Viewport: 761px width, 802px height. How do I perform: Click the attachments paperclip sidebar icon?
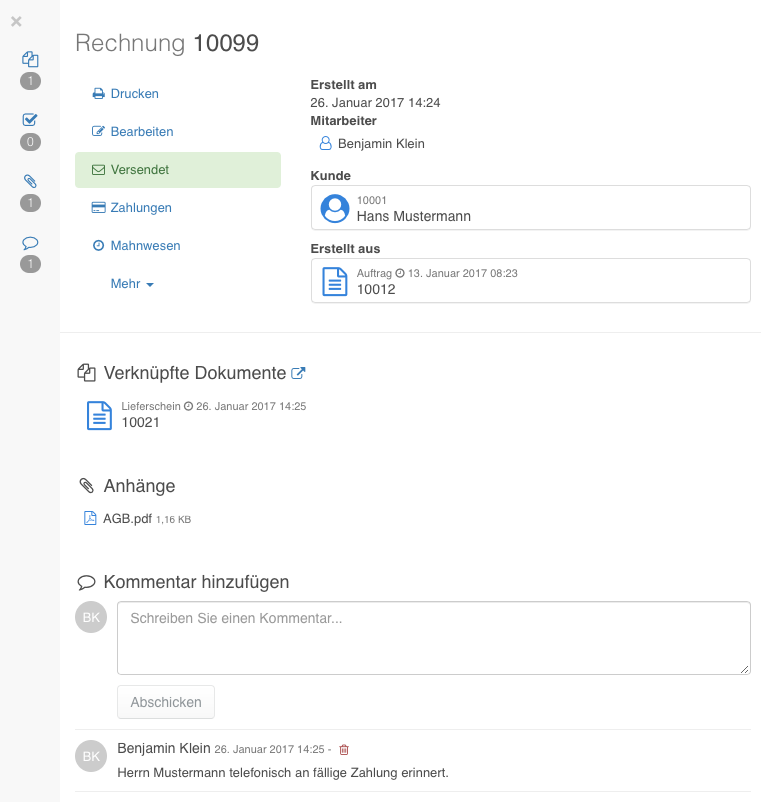(x=30, y=181)
